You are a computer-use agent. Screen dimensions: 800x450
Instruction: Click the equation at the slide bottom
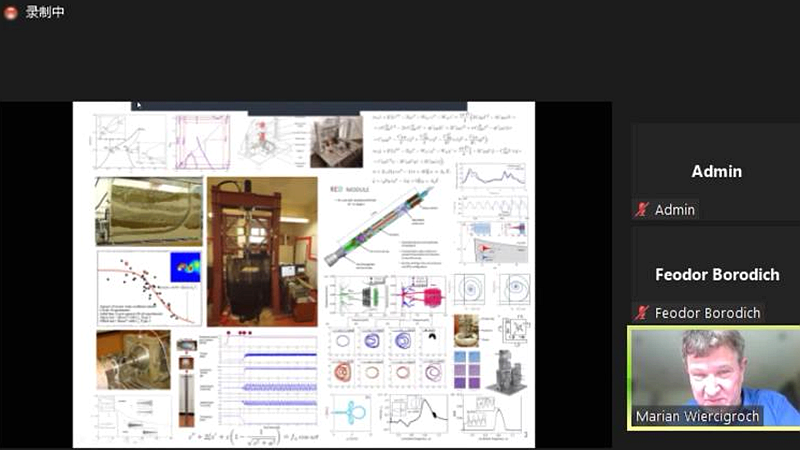[x=254, y=436]
